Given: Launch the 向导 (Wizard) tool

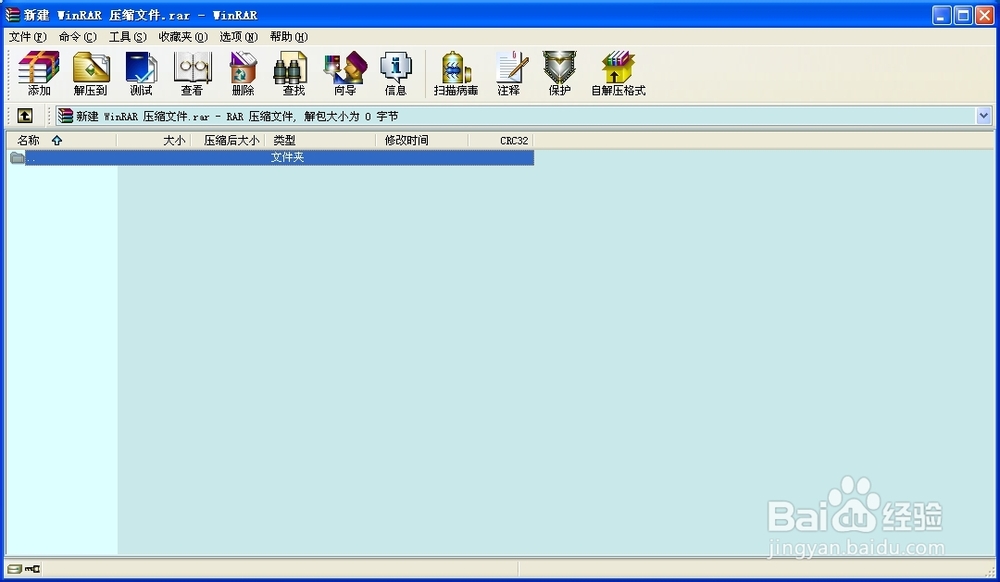Looking at the screenshot, I should click(345, 73).
